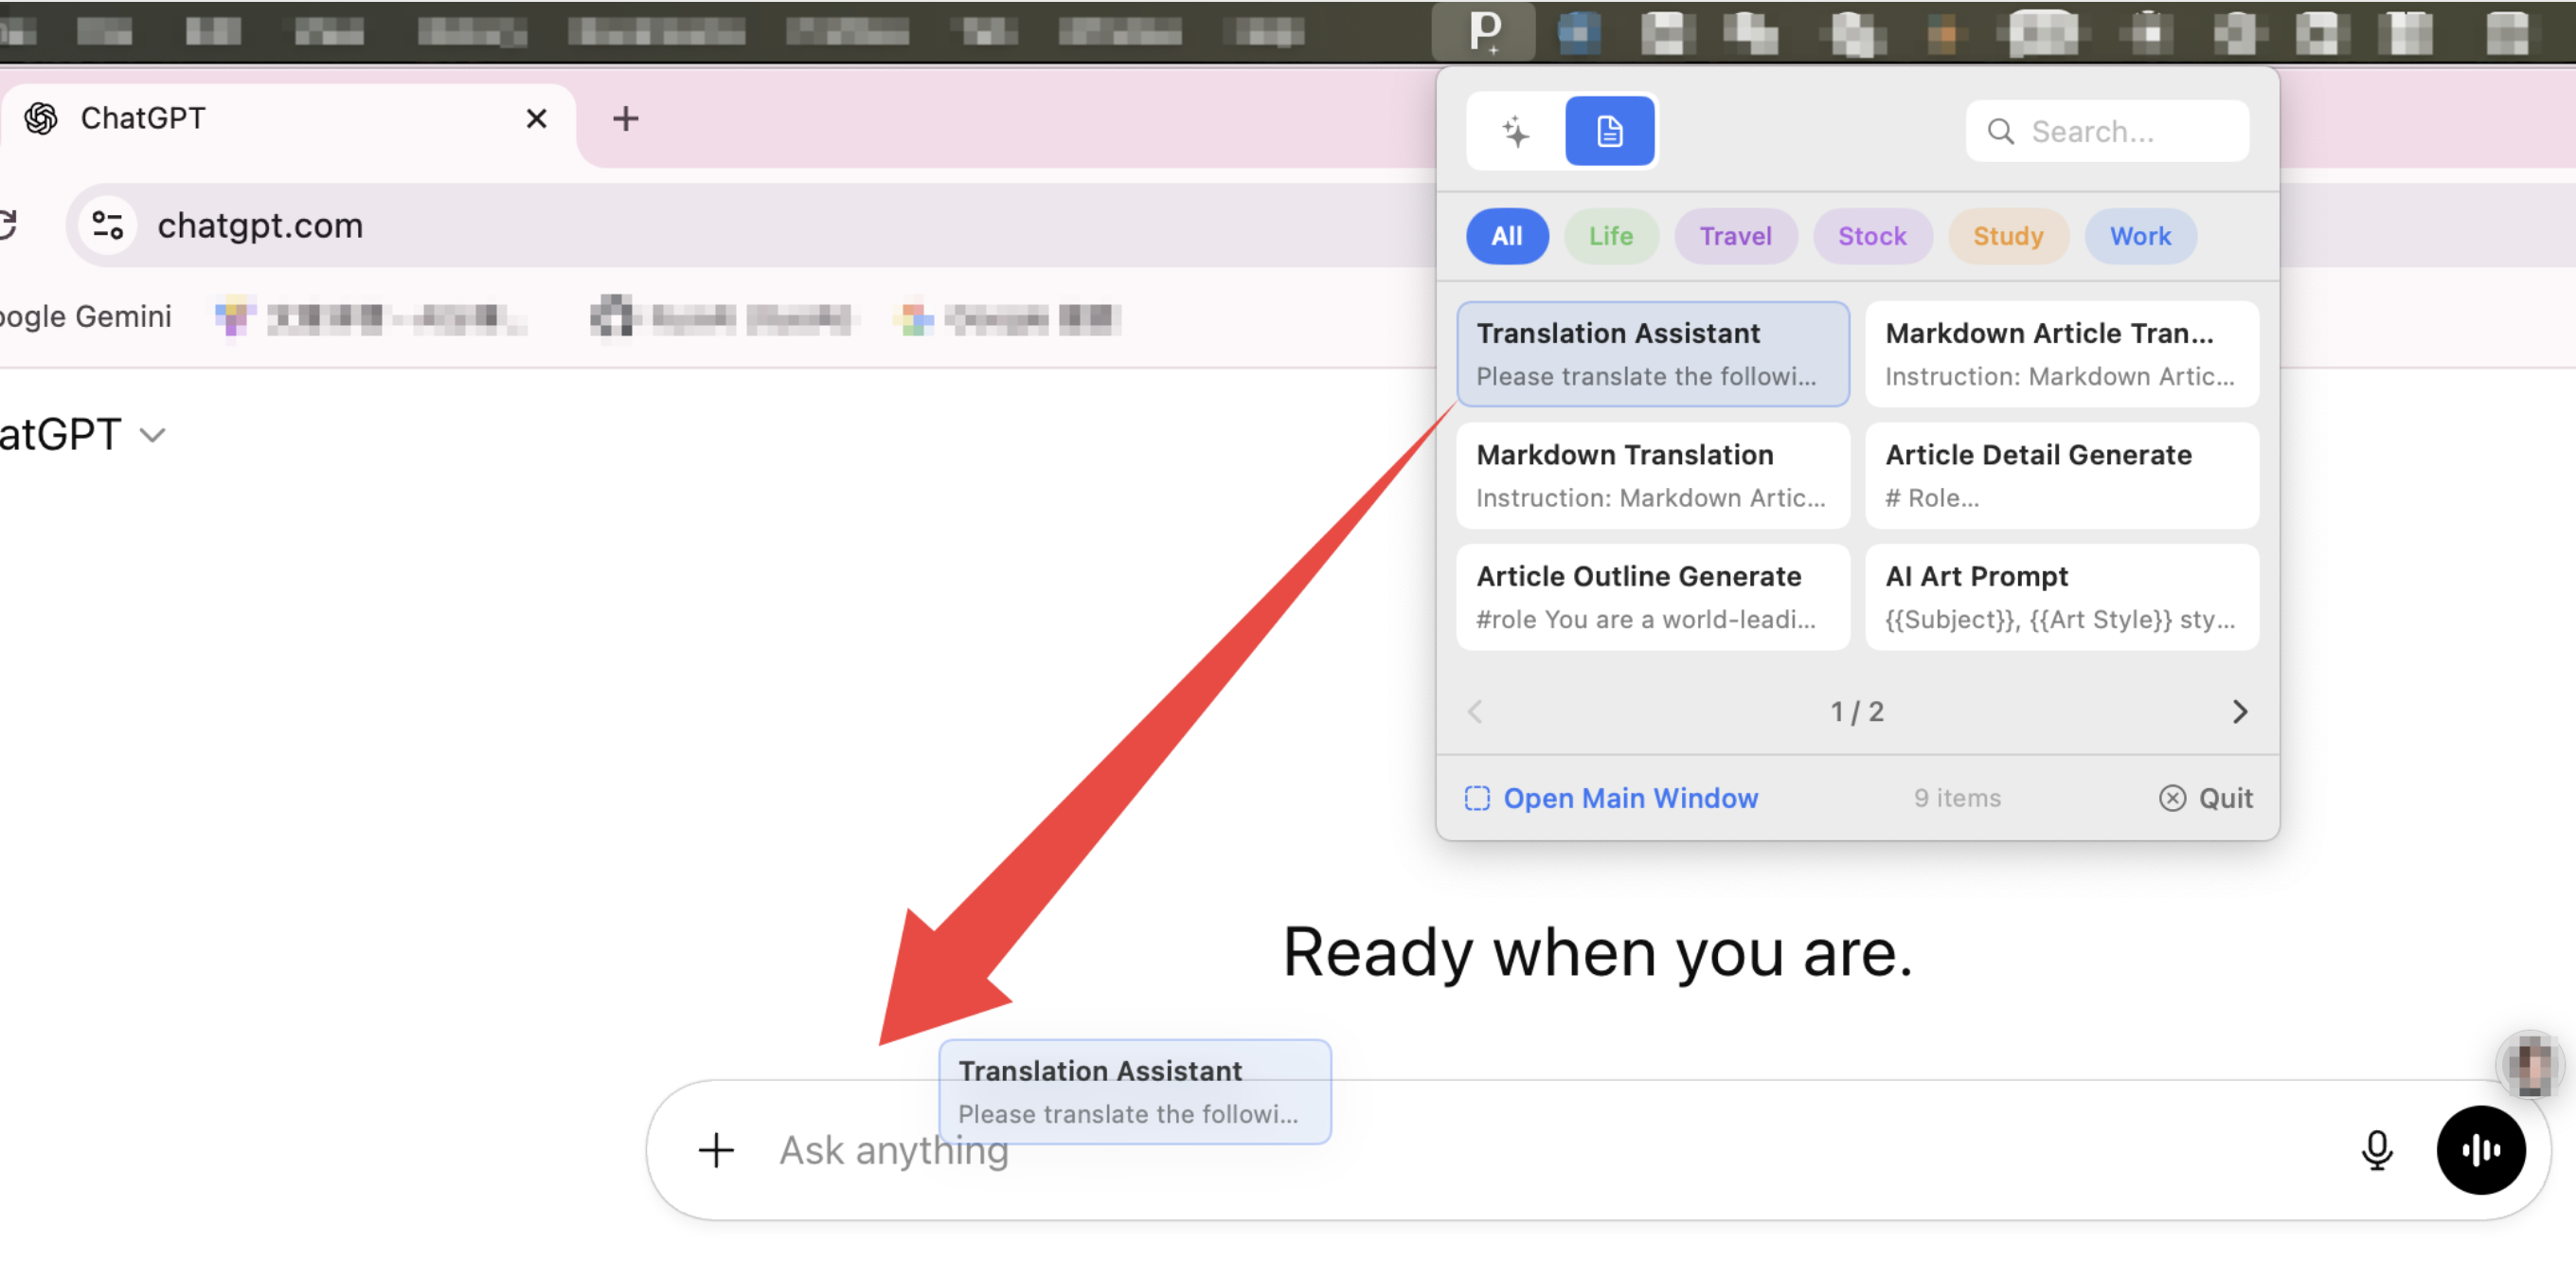Quit the prompt app

tap(2205, 798)
